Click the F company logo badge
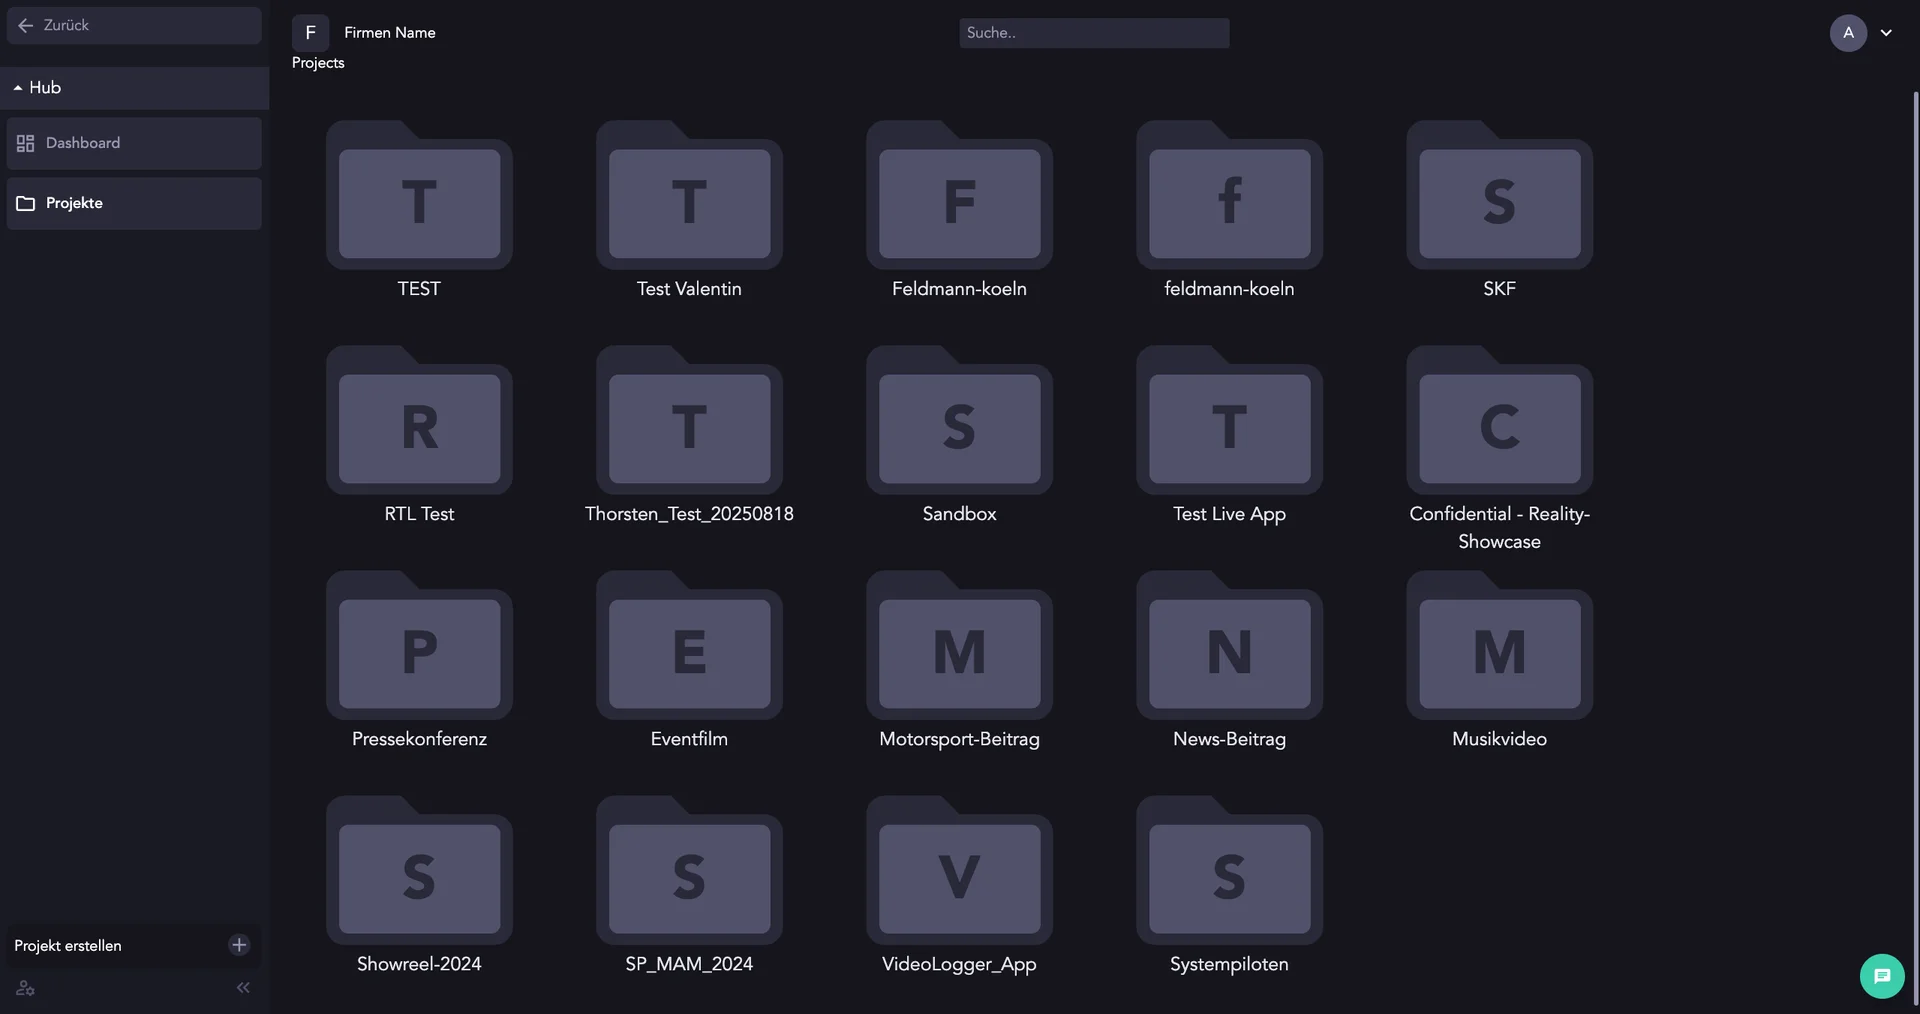1920x1014 pixels. (310, 33)
